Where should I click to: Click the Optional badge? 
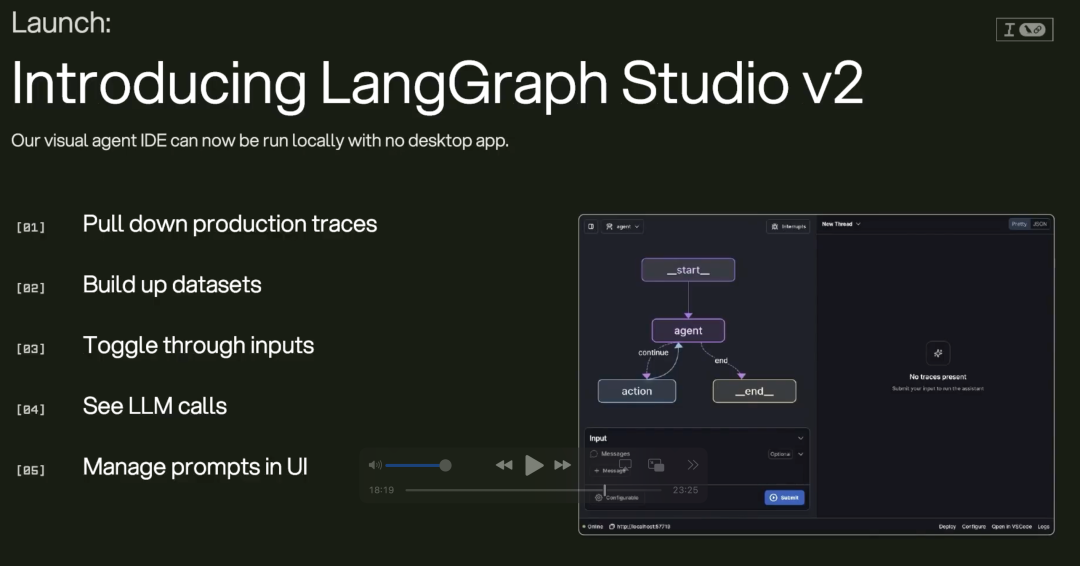coord(780,454)
